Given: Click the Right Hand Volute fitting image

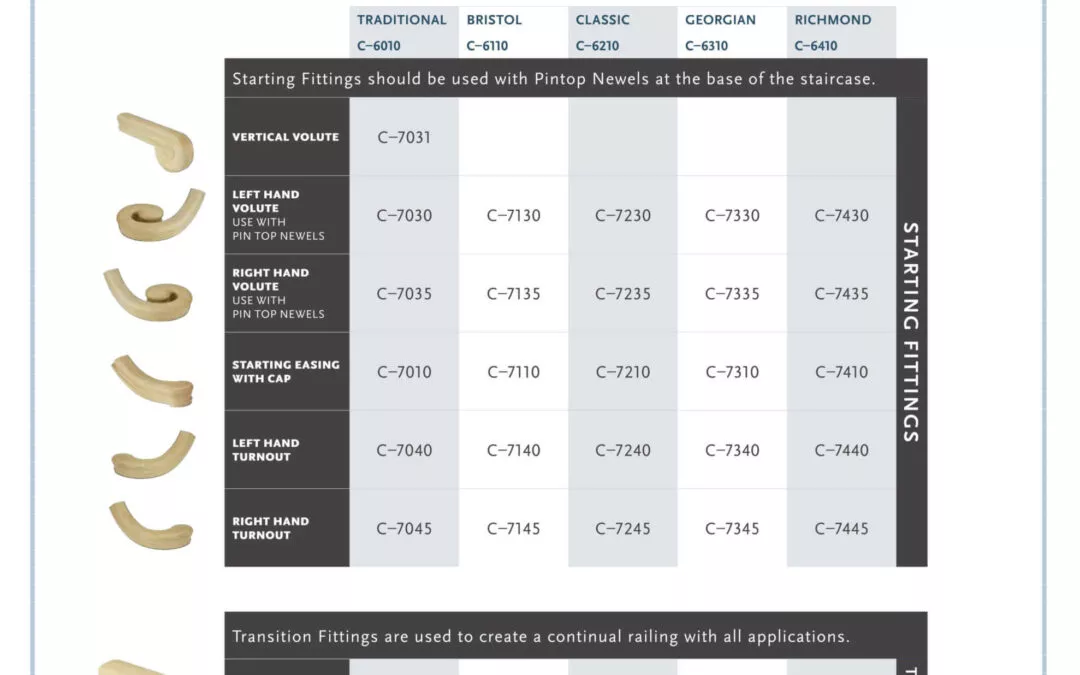Looking at the screenshot, I should pyautogui.click(x=148, y=295).
